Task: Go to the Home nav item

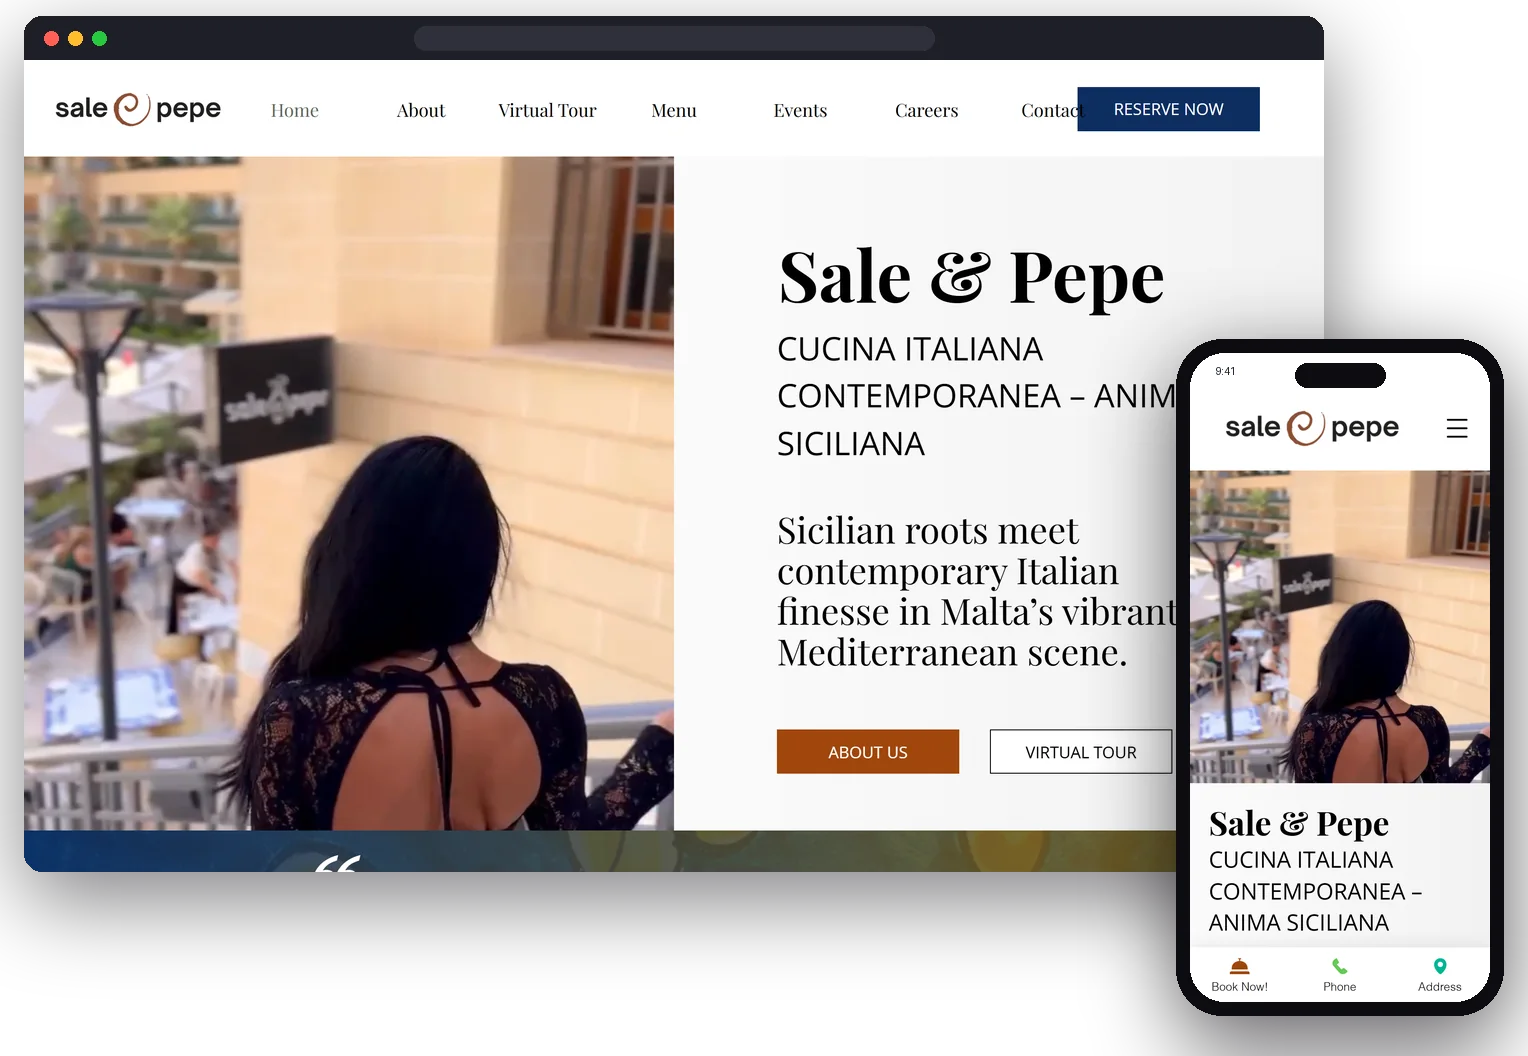Action: click(x=295, y=110)
